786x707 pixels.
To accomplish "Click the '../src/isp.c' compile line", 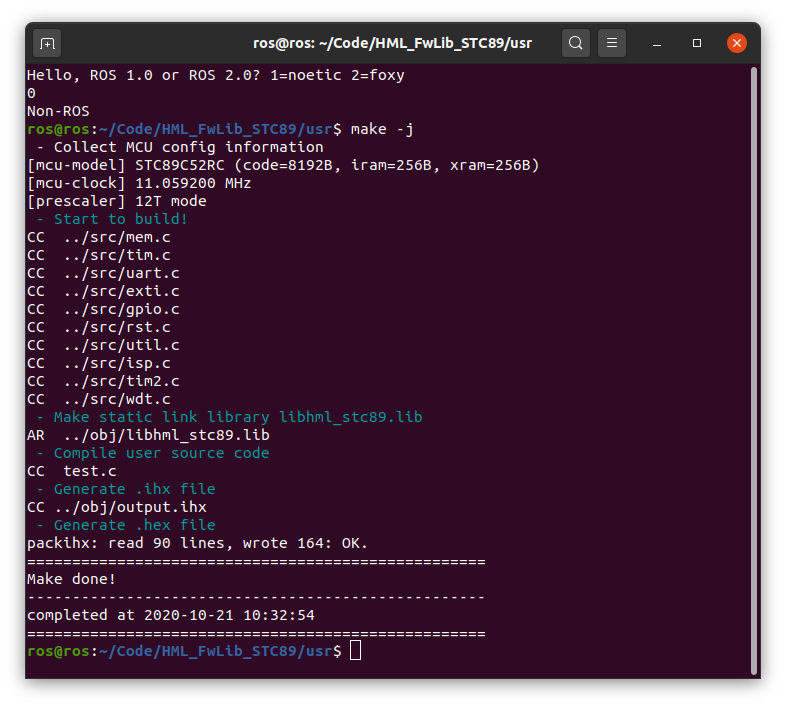I will 99,364.
